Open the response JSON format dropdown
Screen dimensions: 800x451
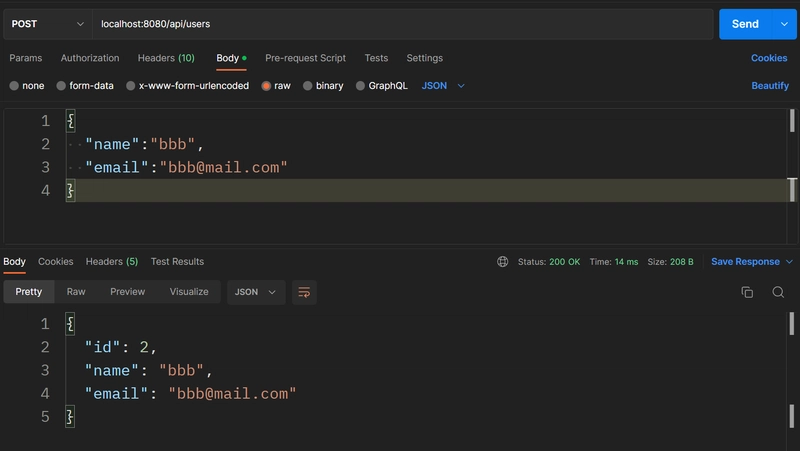point(256,292)
